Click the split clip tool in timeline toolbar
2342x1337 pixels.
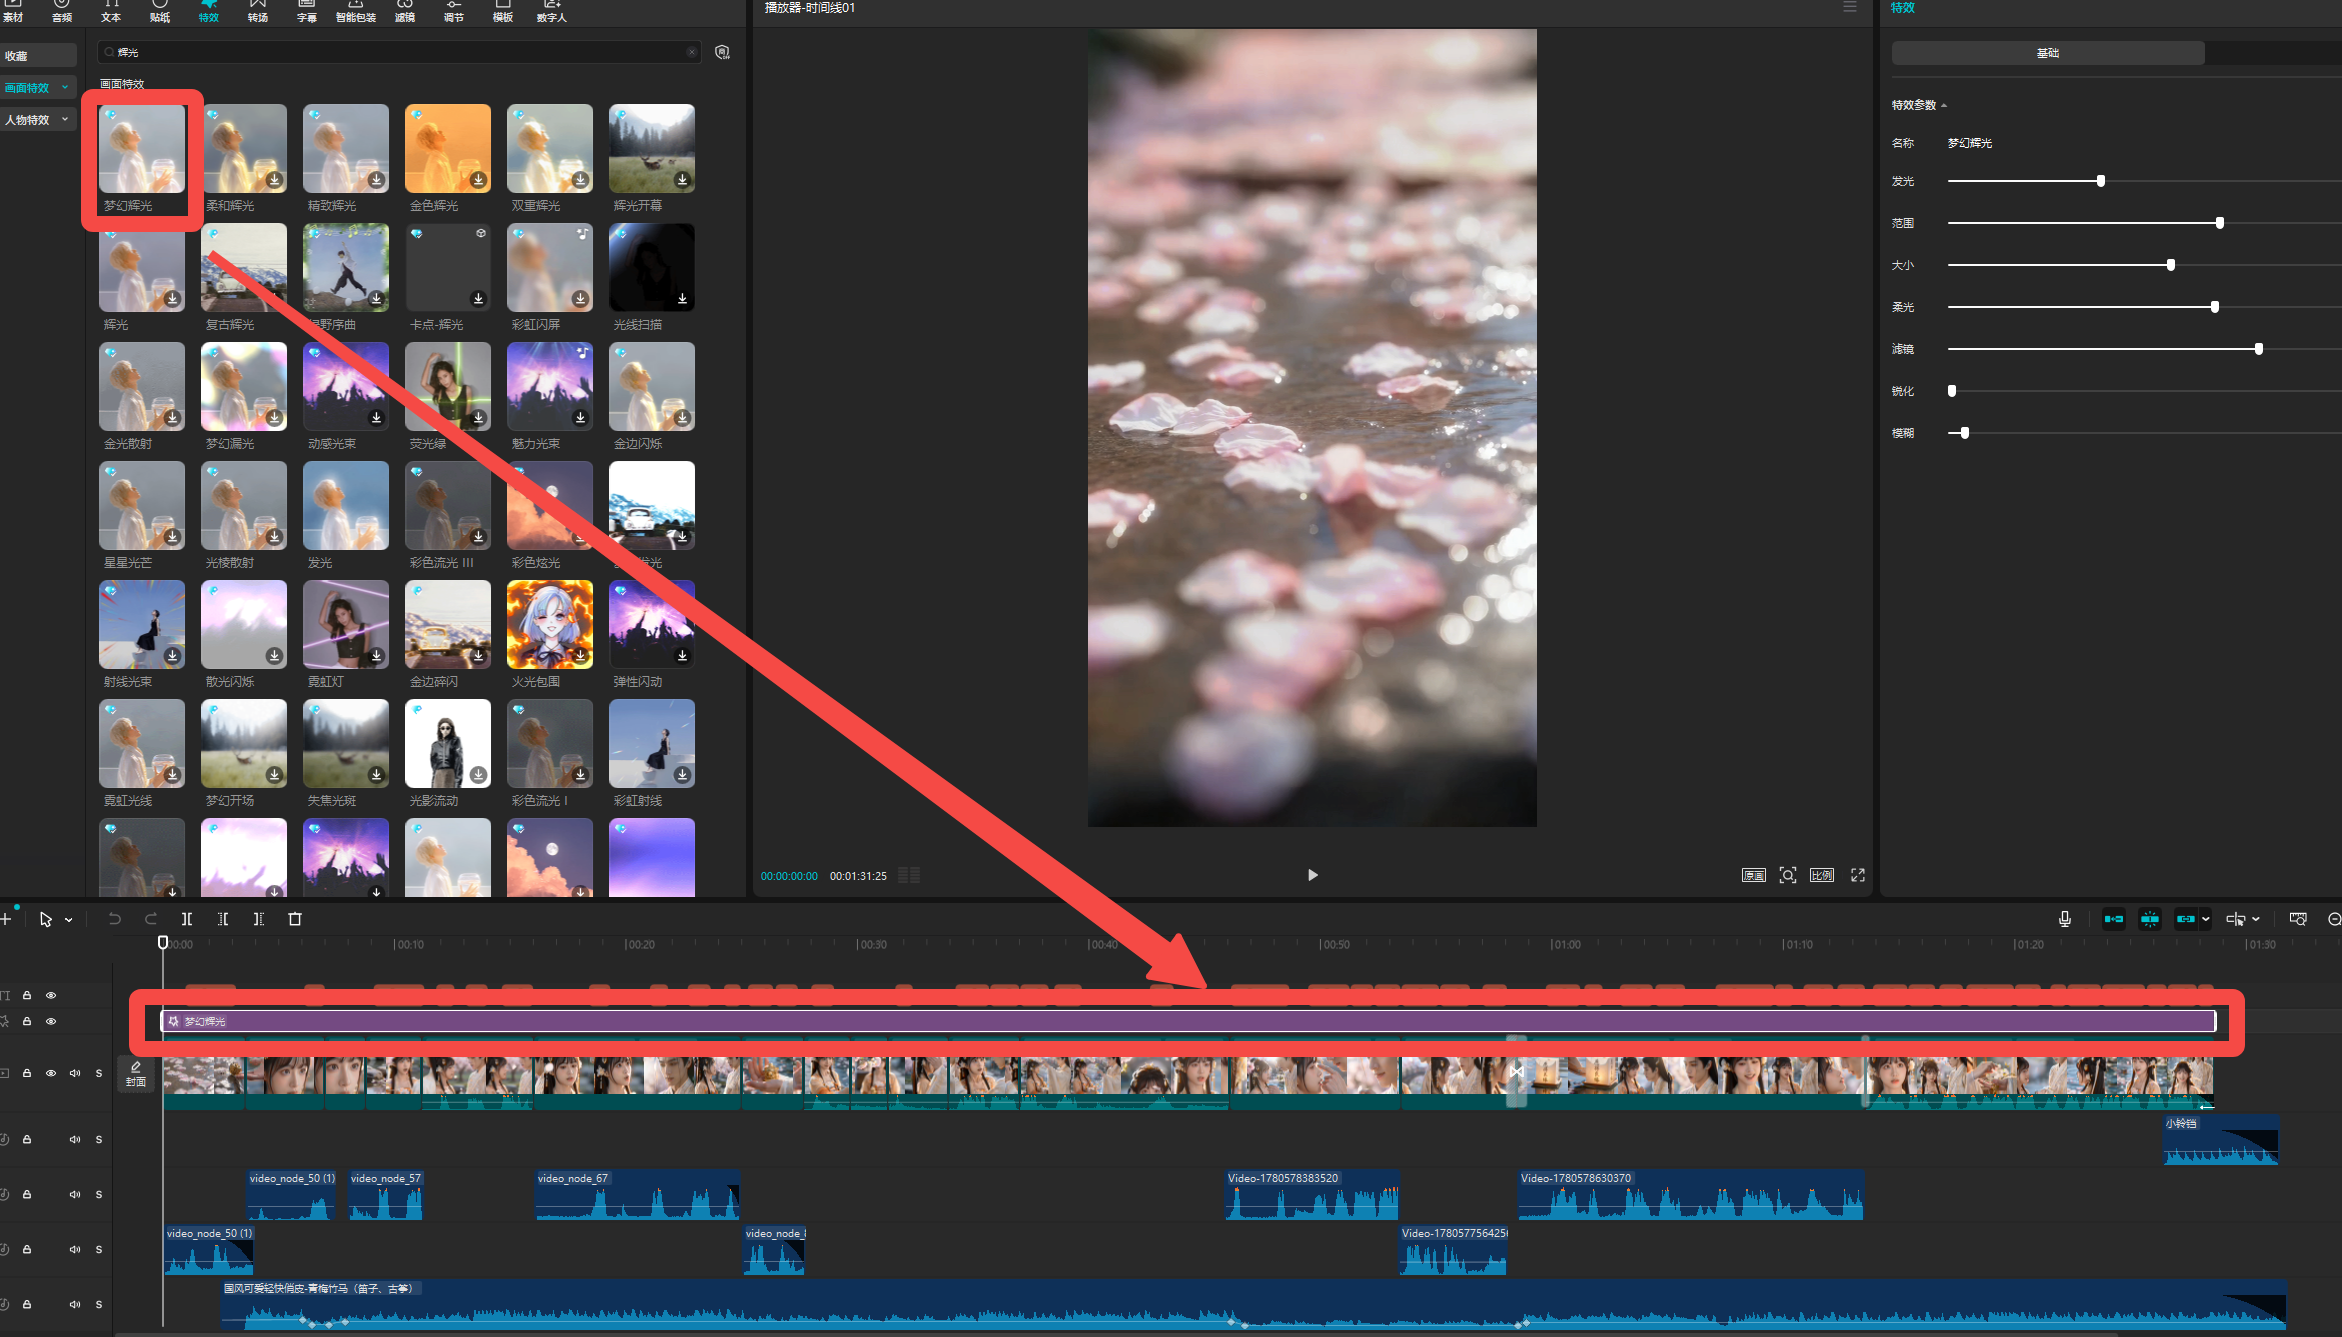coord(187,919)
